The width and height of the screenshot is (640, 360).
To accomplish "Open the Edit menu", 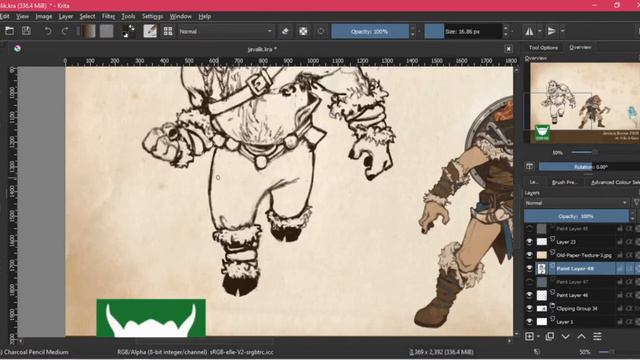I will click(4, 16).
